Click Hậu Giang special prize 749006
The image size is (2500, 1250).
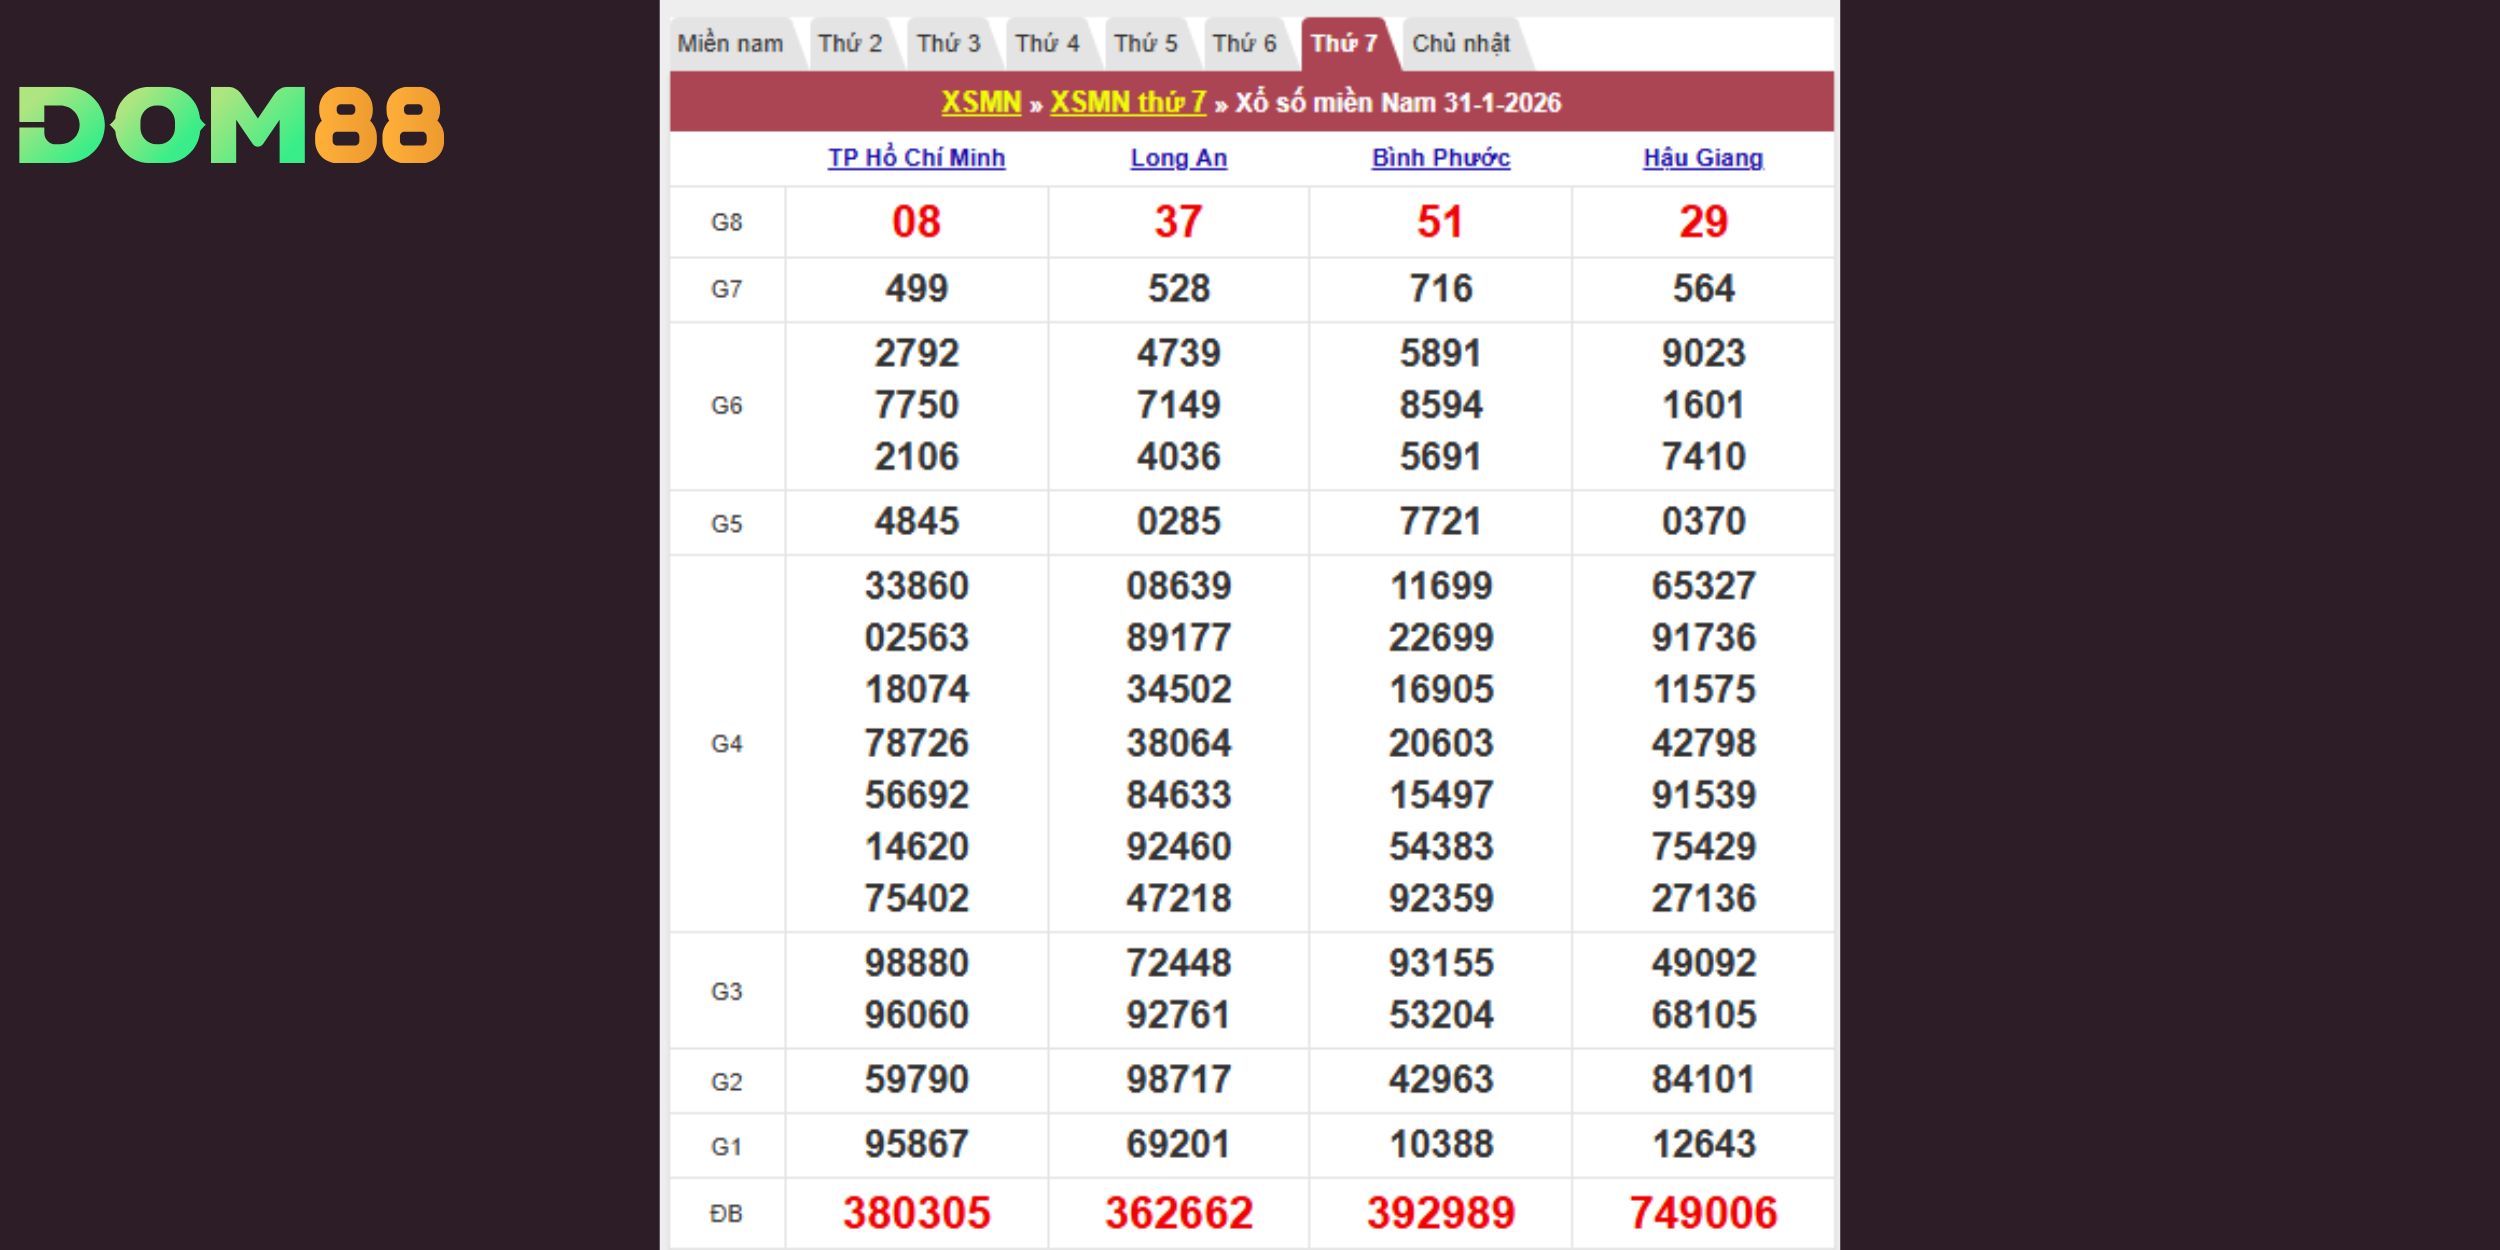1703,1213
